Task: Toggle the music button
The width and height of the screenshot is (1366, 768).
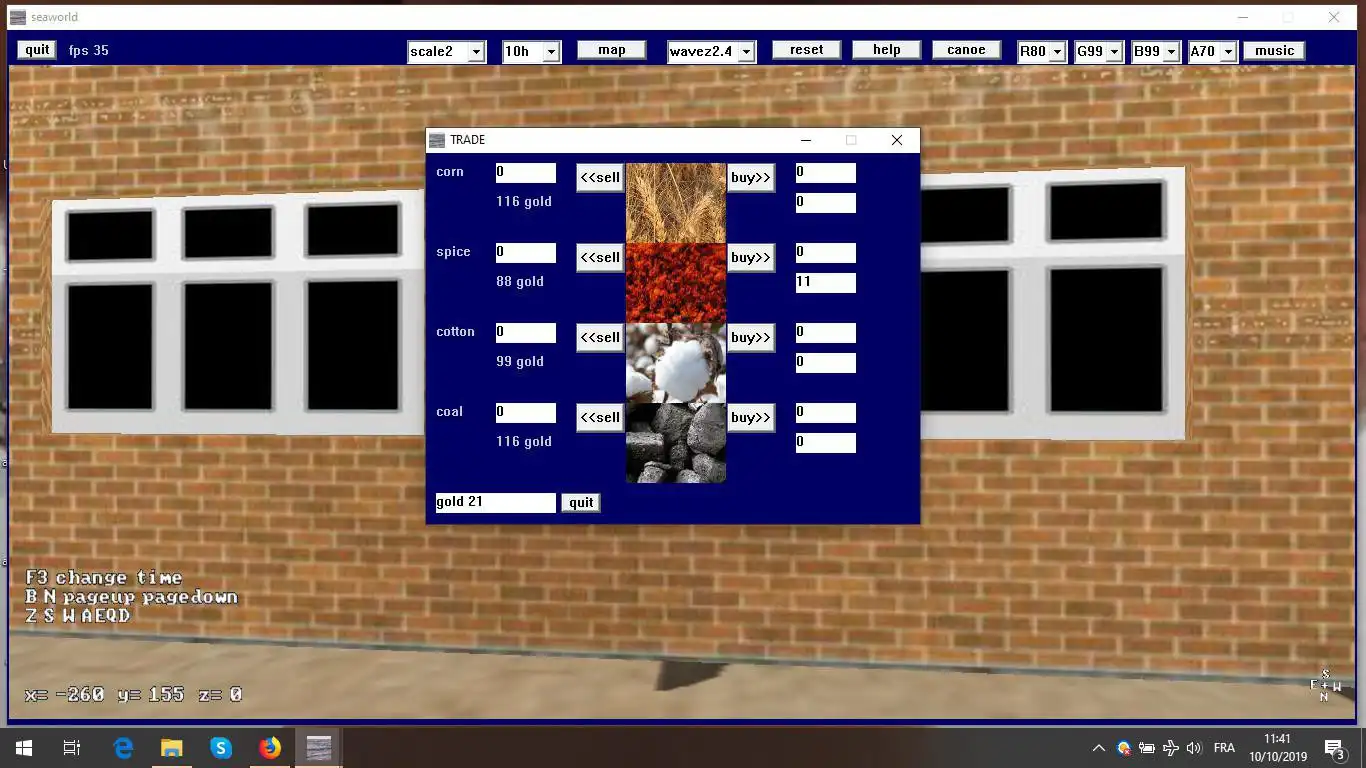Action: pyautogui.click(x=1275, y=51)
